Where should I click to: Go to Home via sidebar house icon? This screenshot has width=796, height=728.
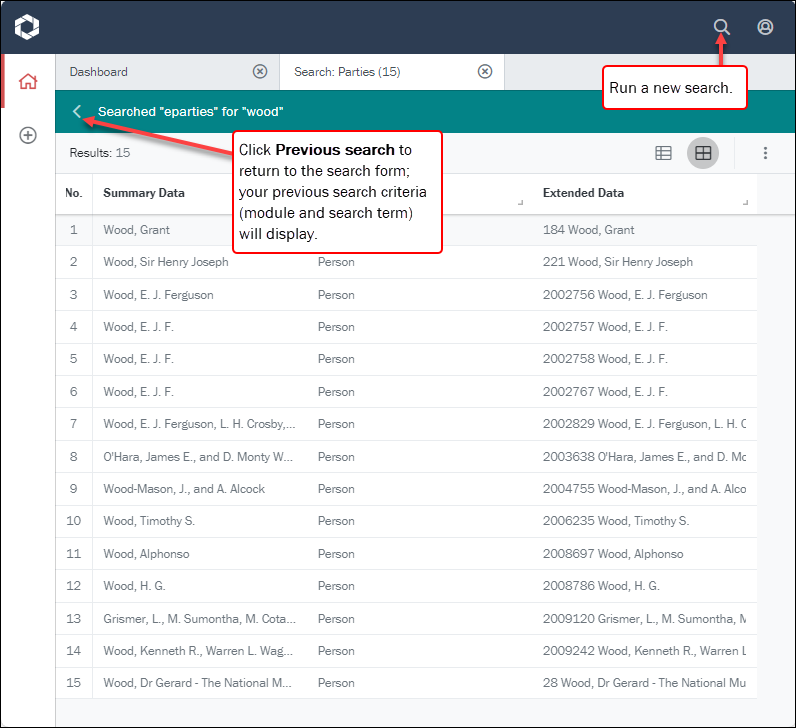28,82
